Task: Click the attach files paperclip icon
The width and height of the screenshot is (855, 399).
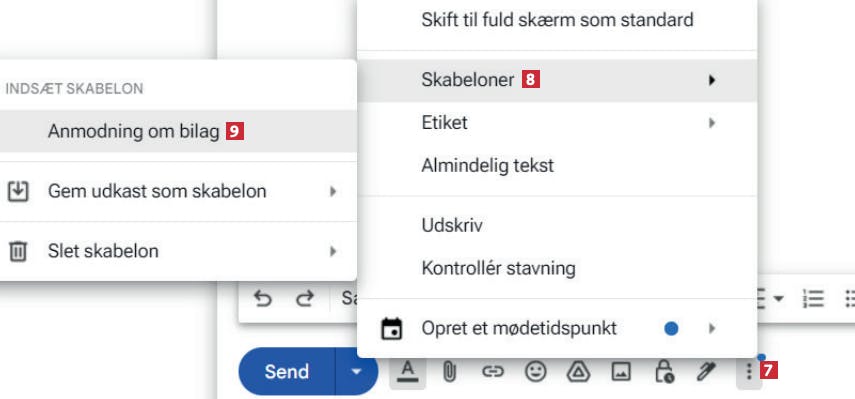Action: 449,372
